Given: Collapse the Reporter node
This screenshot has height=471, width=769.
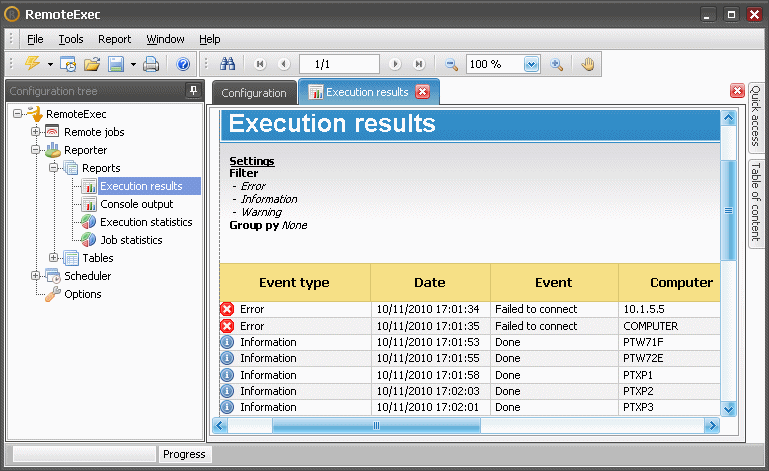Looking at the screenshot, I should (x=35, y=150).
